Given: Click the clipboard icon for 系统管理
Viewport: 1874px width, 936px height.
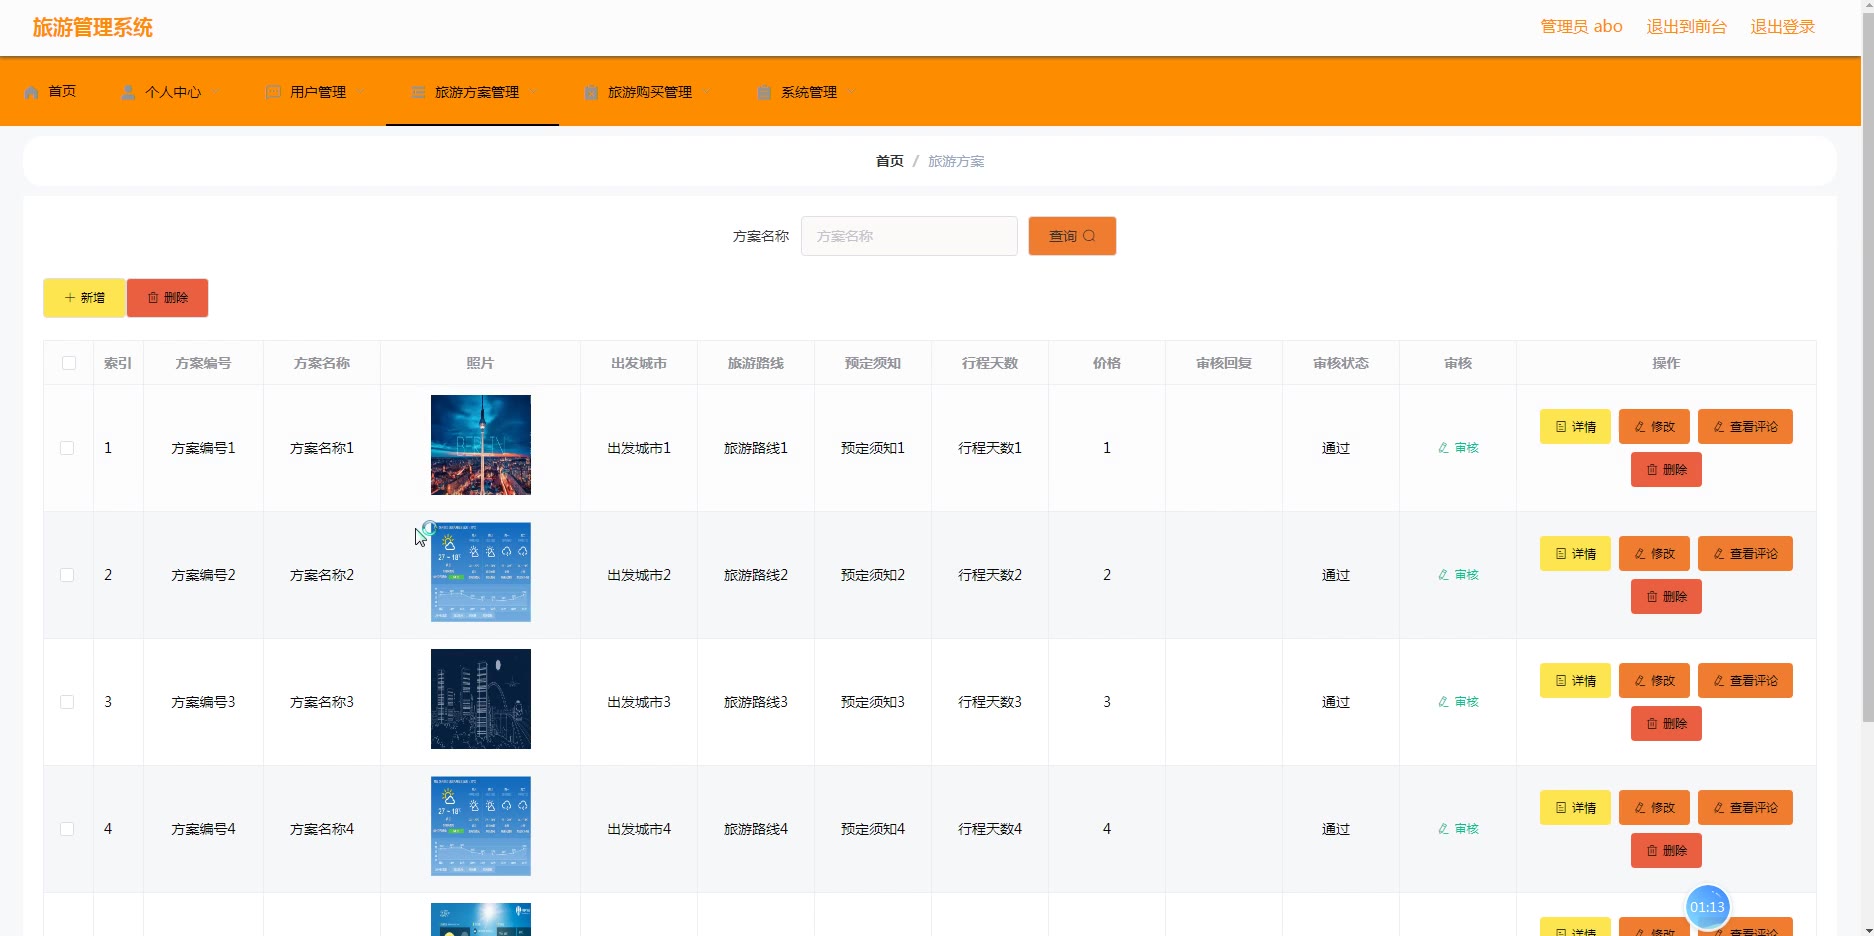Looking at the screenshot, I should (x=764, y=92).
